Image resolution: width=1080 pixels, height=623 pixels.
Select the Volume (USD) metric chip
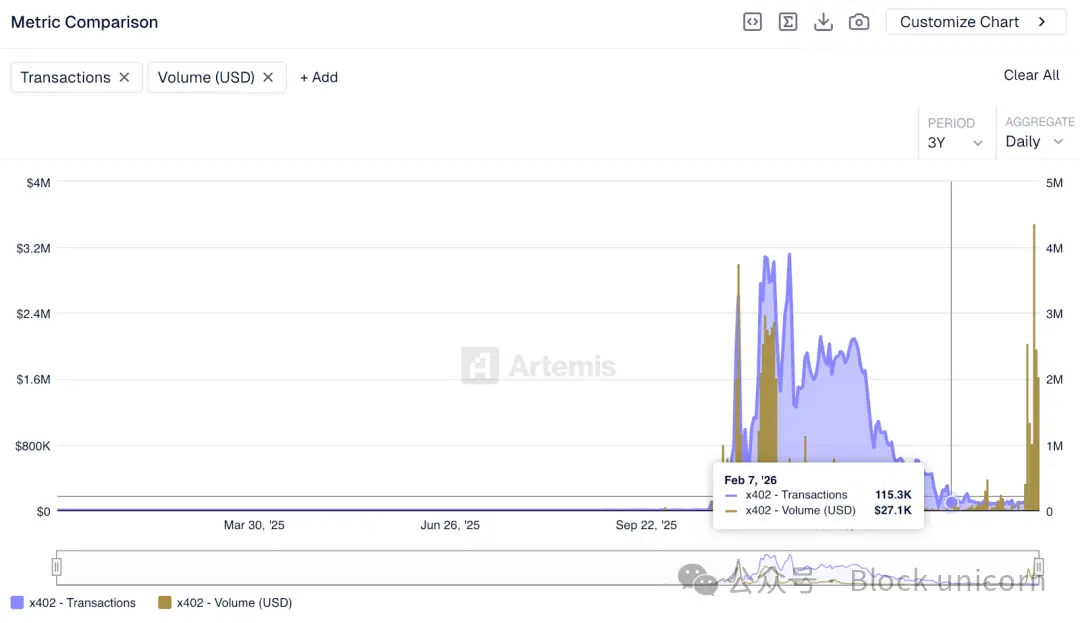click(206, 77)
